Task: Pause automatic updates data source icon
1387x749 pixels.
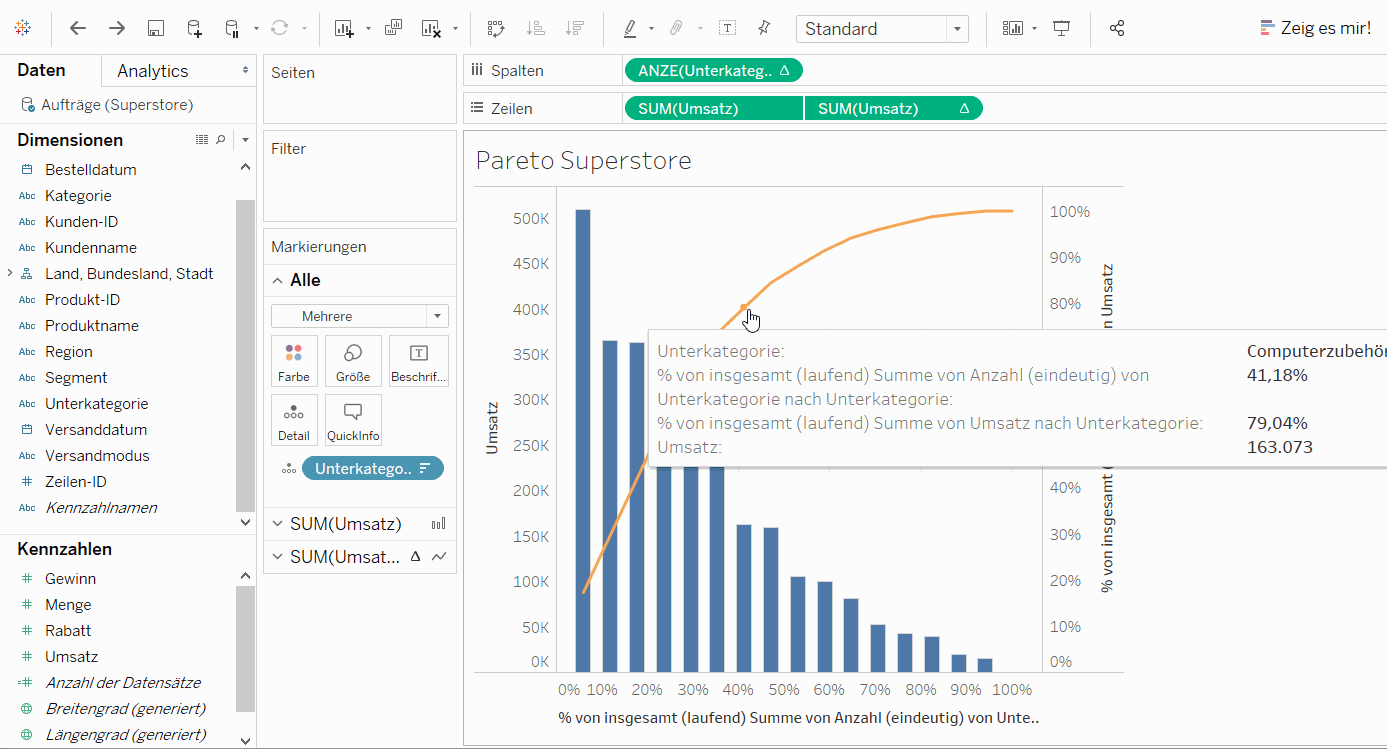Action: [x=232, y=28]
